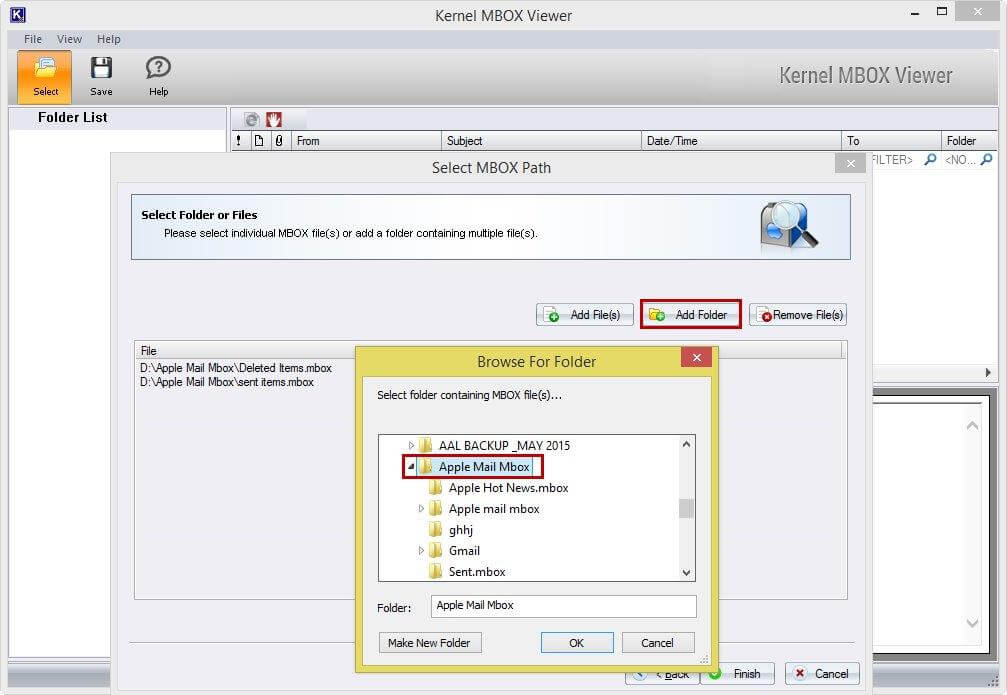Click search magnifier beside FILTER field
The width and height of the screenshot is (1007, 695).
click(930, 159)
